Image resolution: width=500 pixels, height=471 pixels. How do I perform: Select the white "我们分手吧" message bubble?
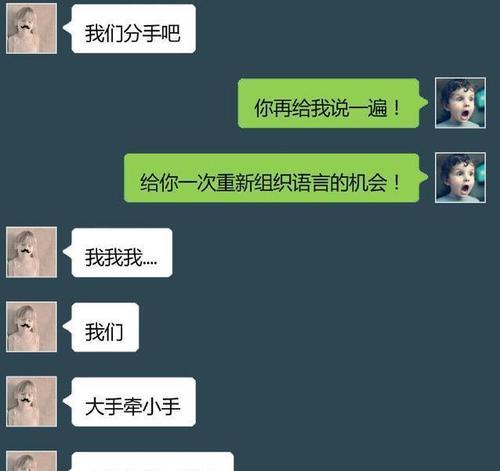(x=133, y=29)
